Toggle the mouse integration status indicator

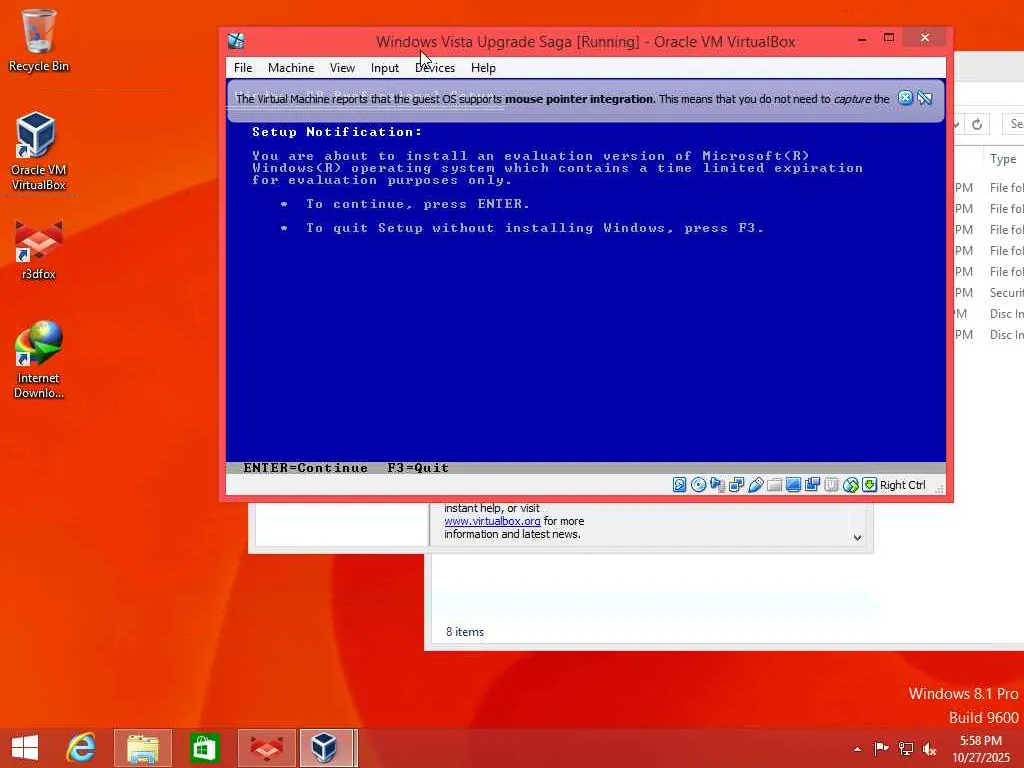pos(850,485)
